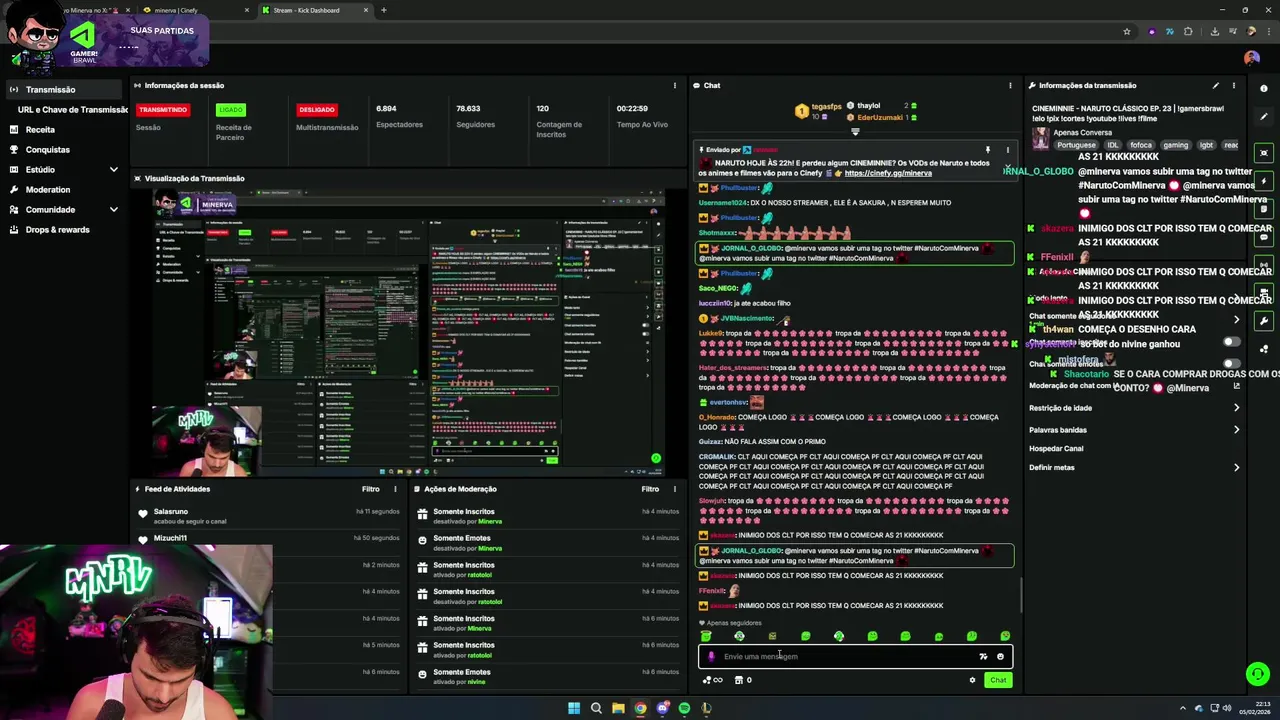Click the channel points infinity icon
Viewport: 1280px width, 720px height.
(x=712, y=680)
